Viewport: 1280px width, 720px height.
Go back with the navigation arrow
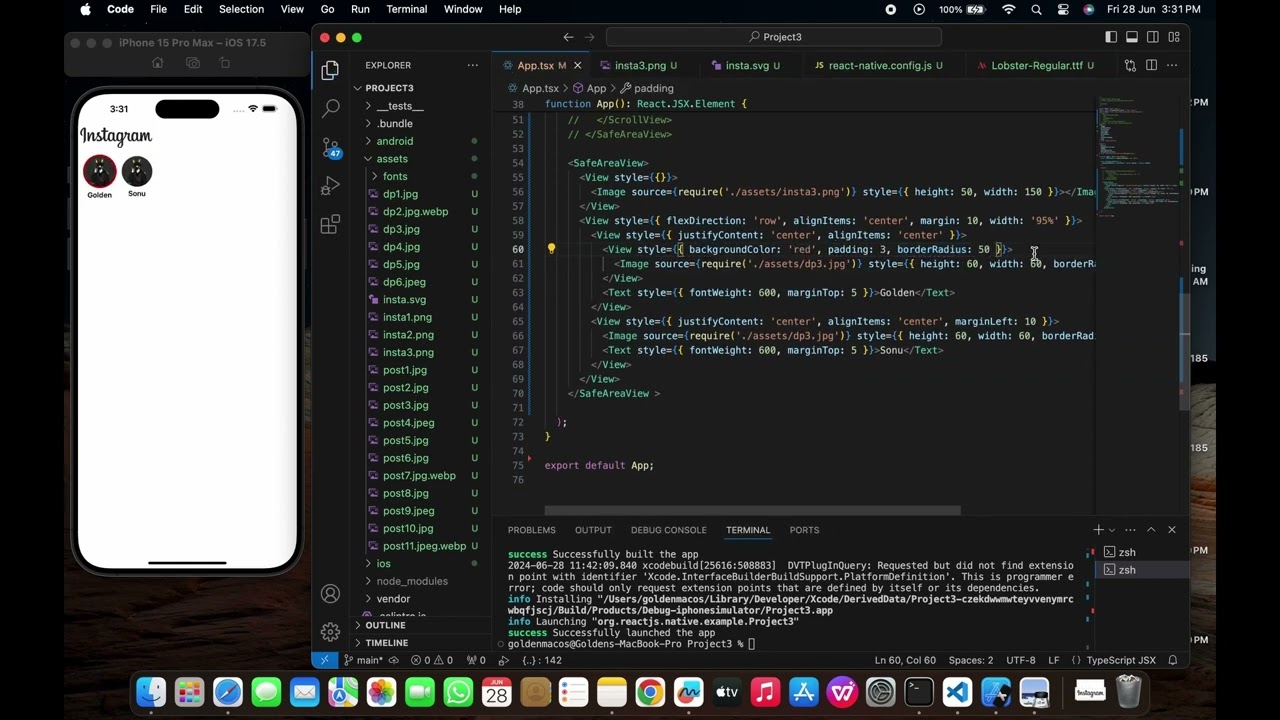click(x=568, y=37)
